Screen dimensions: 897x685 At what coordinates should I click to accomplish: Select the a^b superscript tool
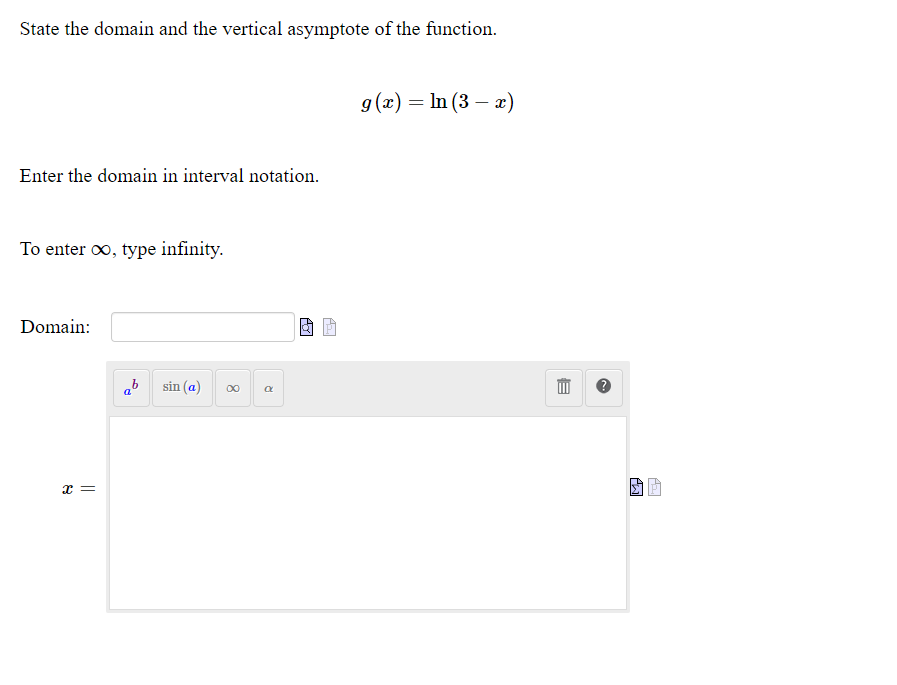coord(130,388)
